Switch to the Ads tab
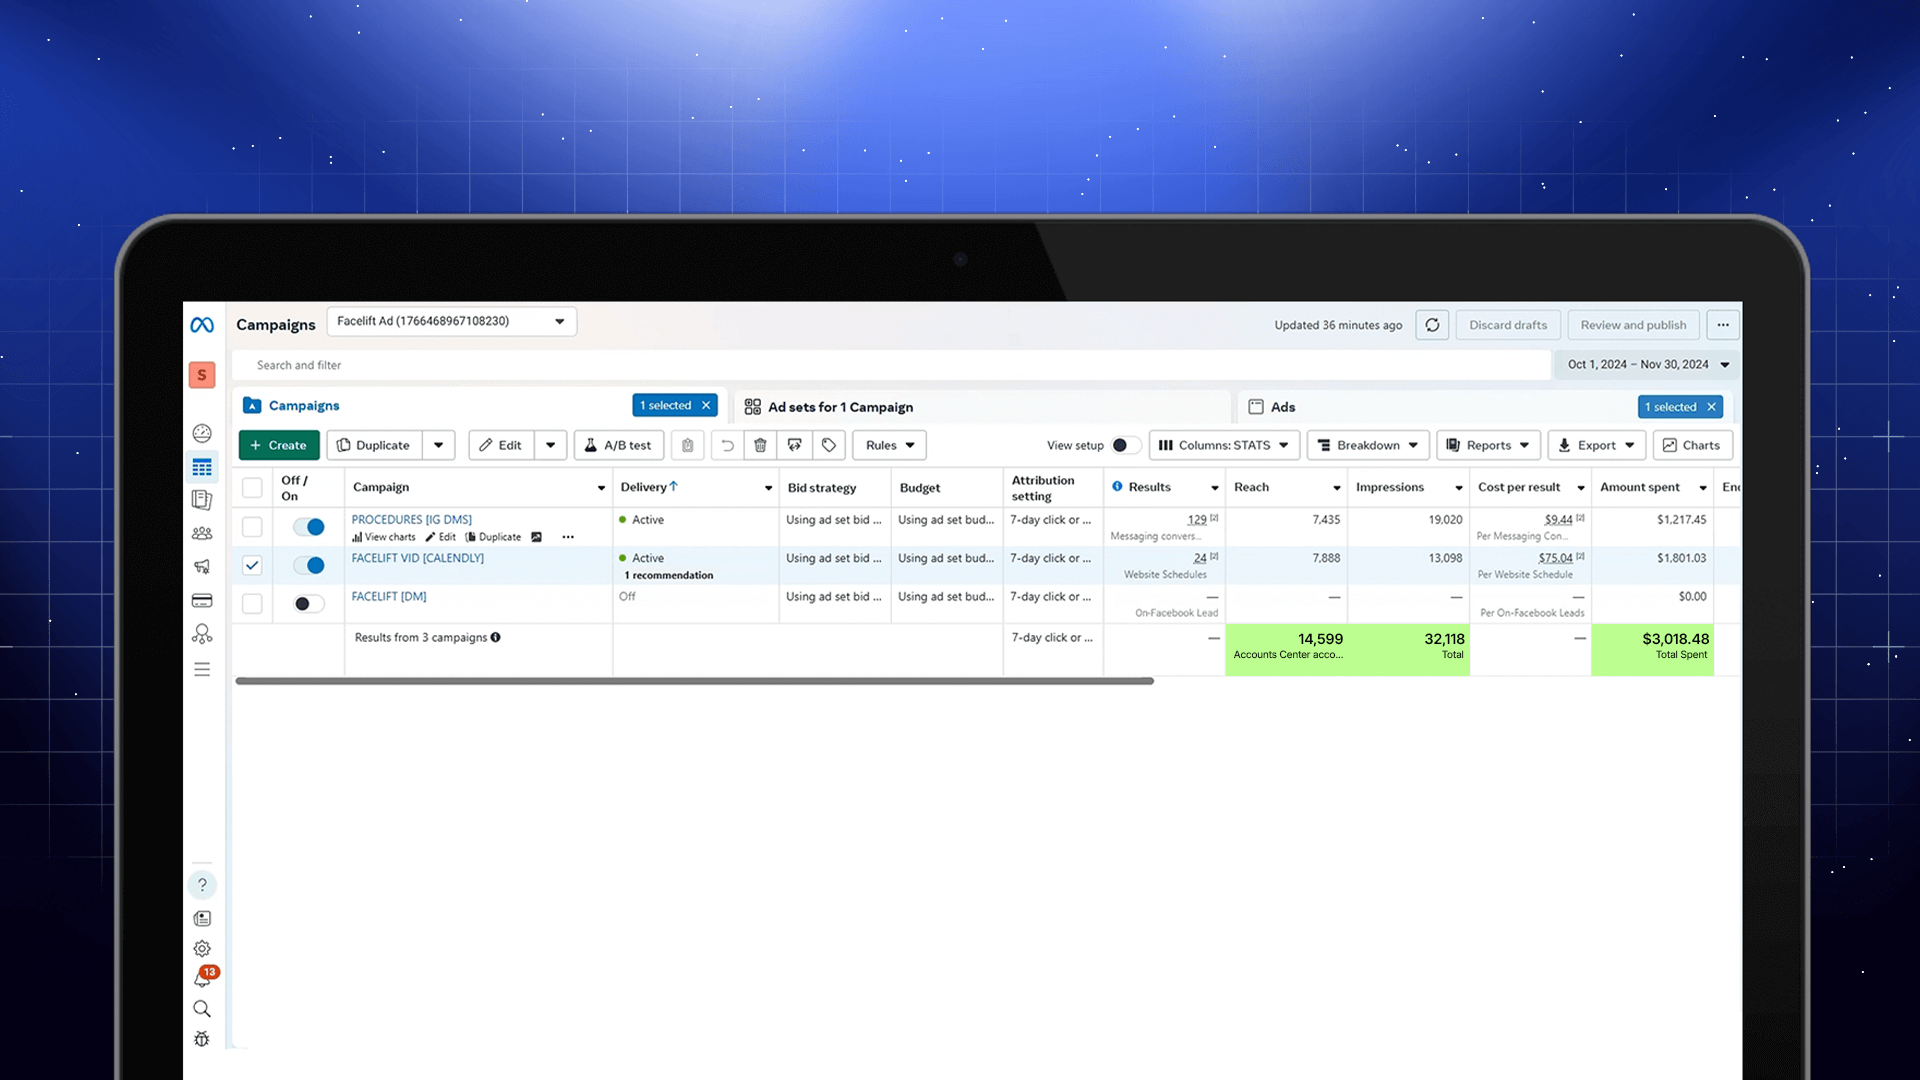The height and width of the screenshot is (1080, 1920). coord(1283,407)
